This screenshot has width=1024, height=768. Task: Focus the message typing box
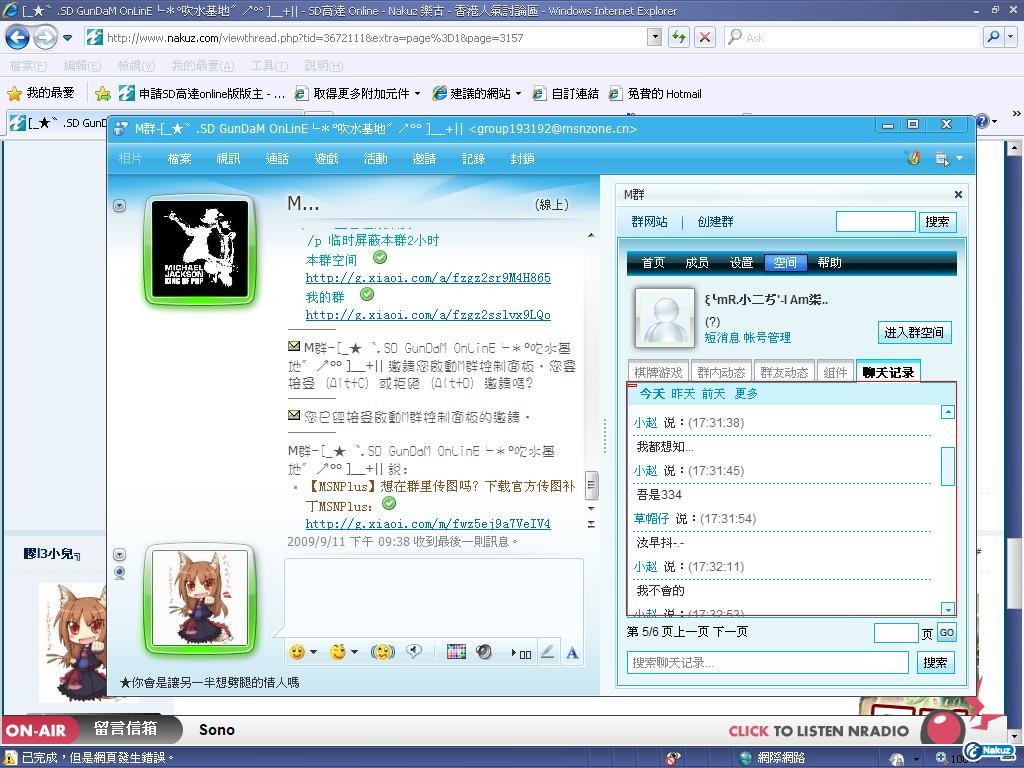pyautogui.click(x=434, y=596)
